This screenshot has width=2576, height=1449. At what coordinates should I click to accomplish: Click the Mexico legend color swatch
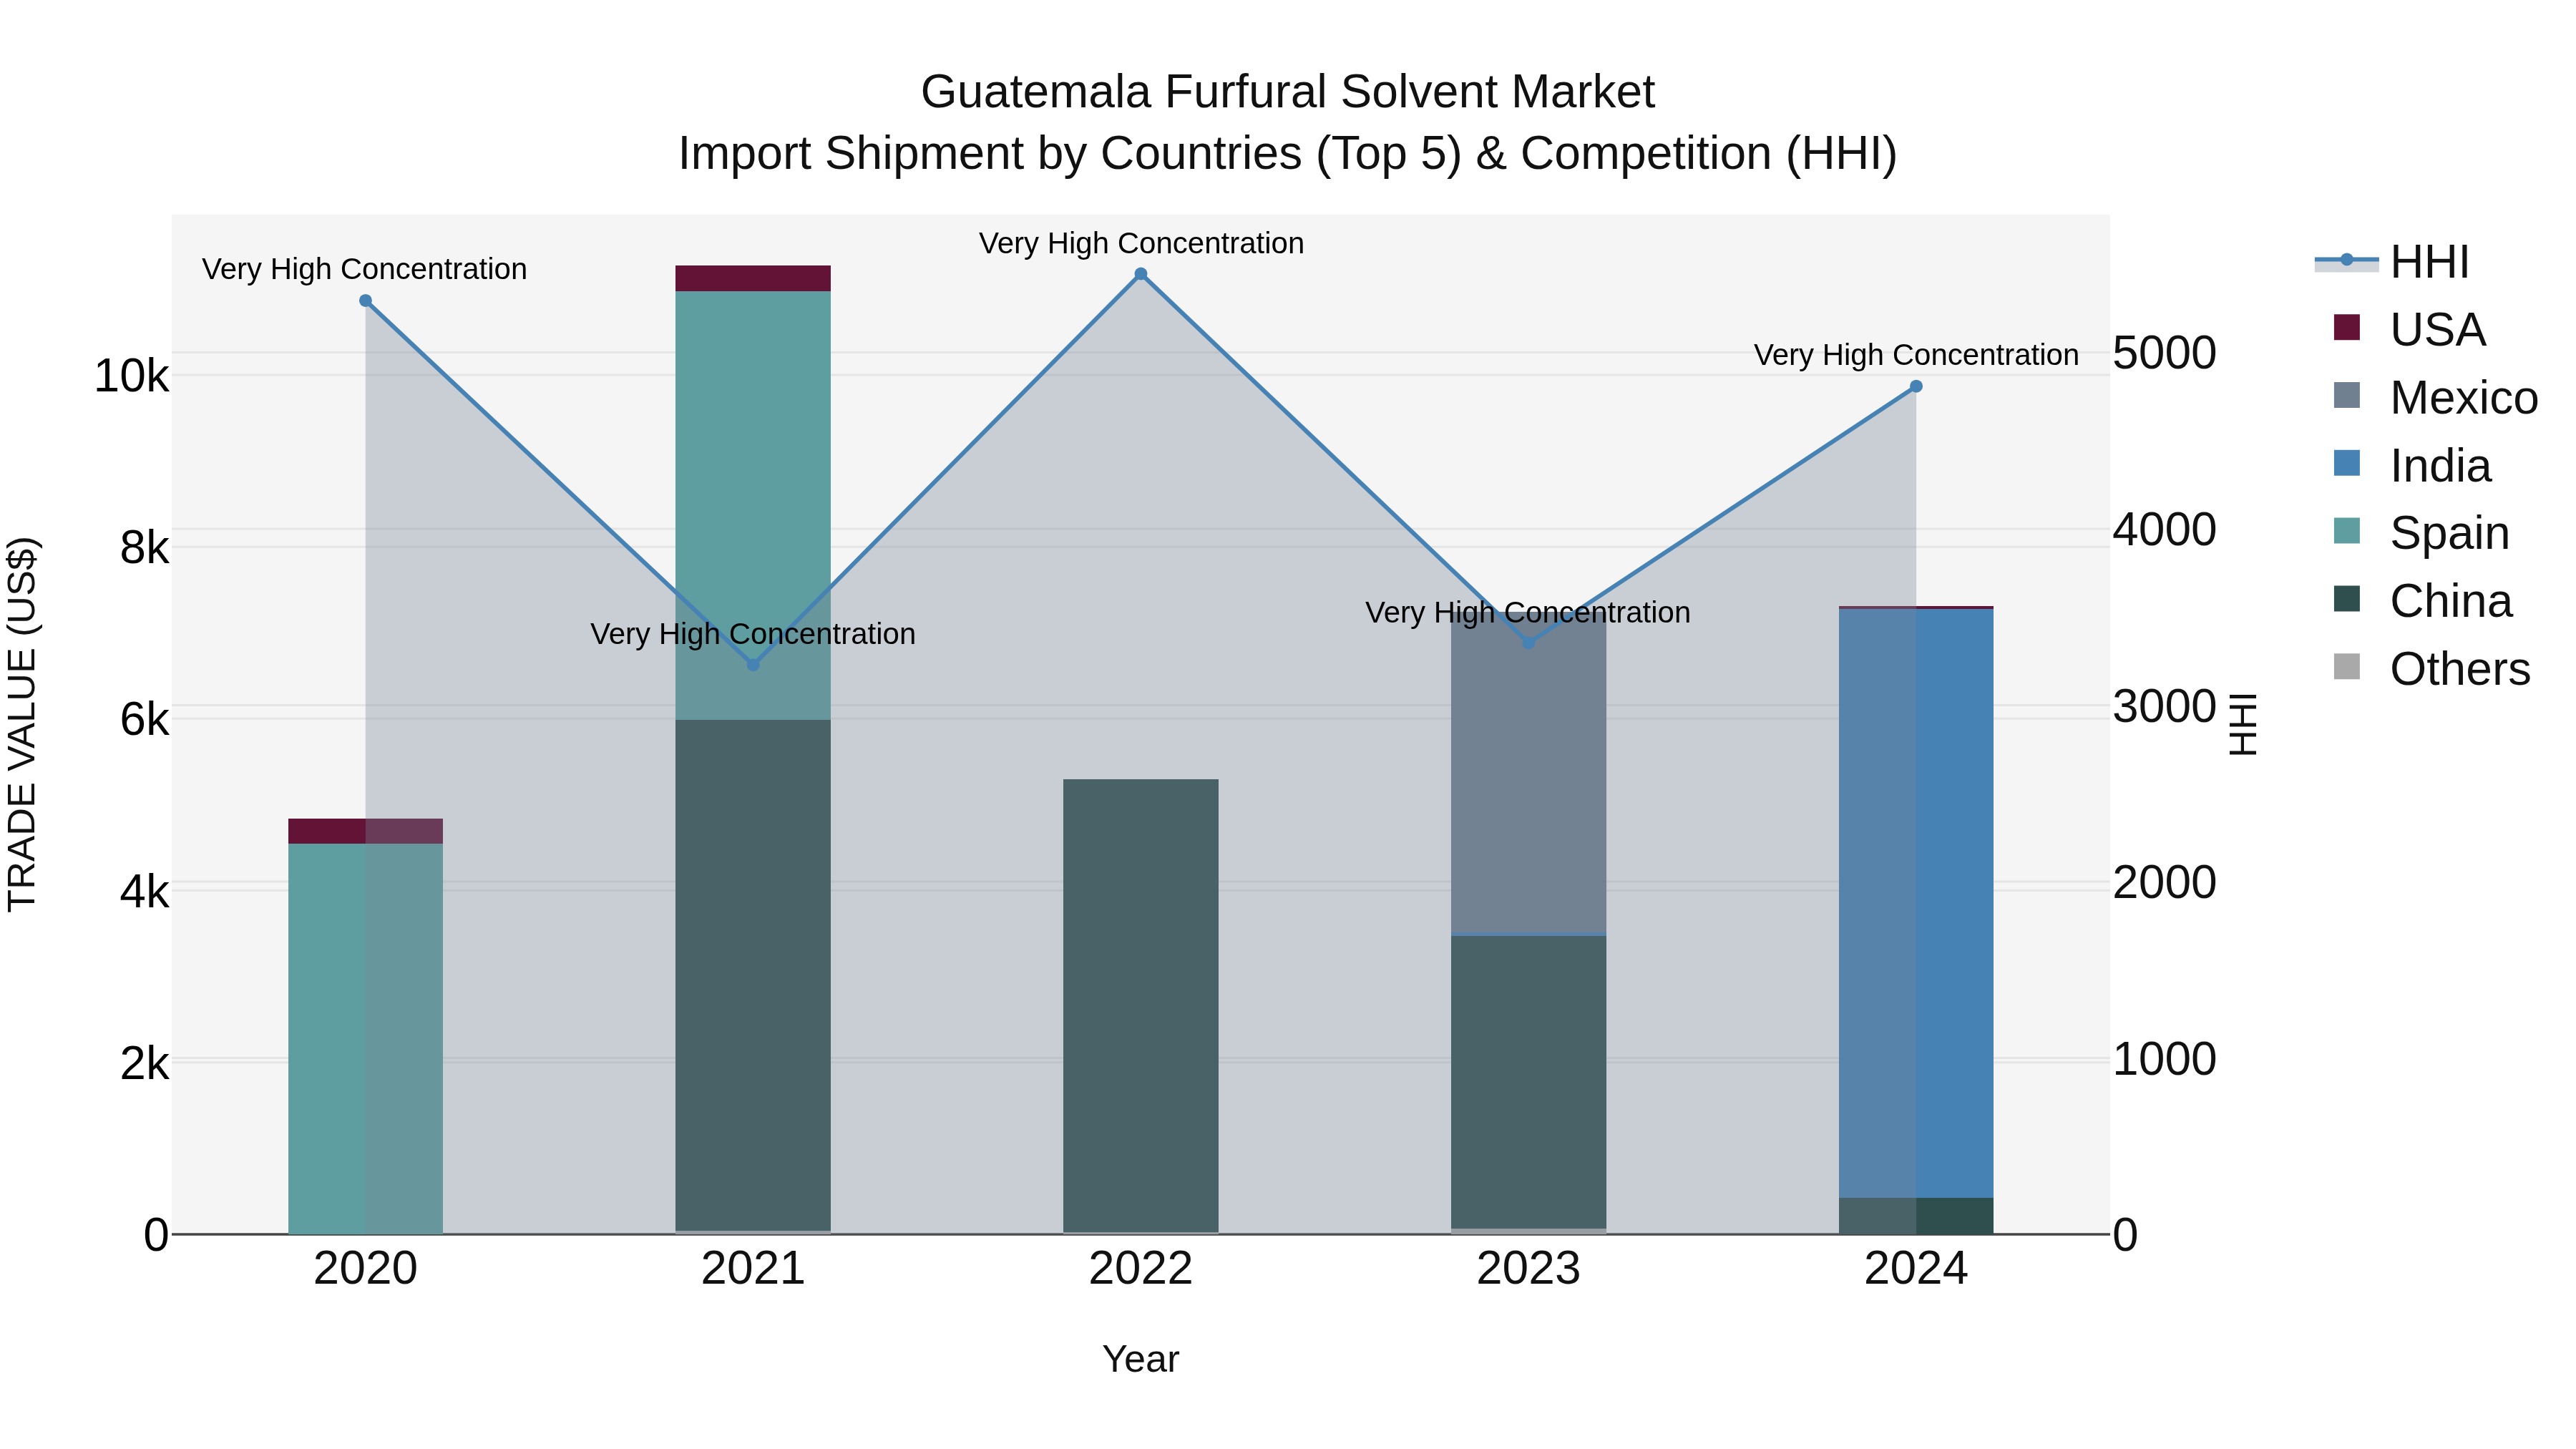[2346, 396]
